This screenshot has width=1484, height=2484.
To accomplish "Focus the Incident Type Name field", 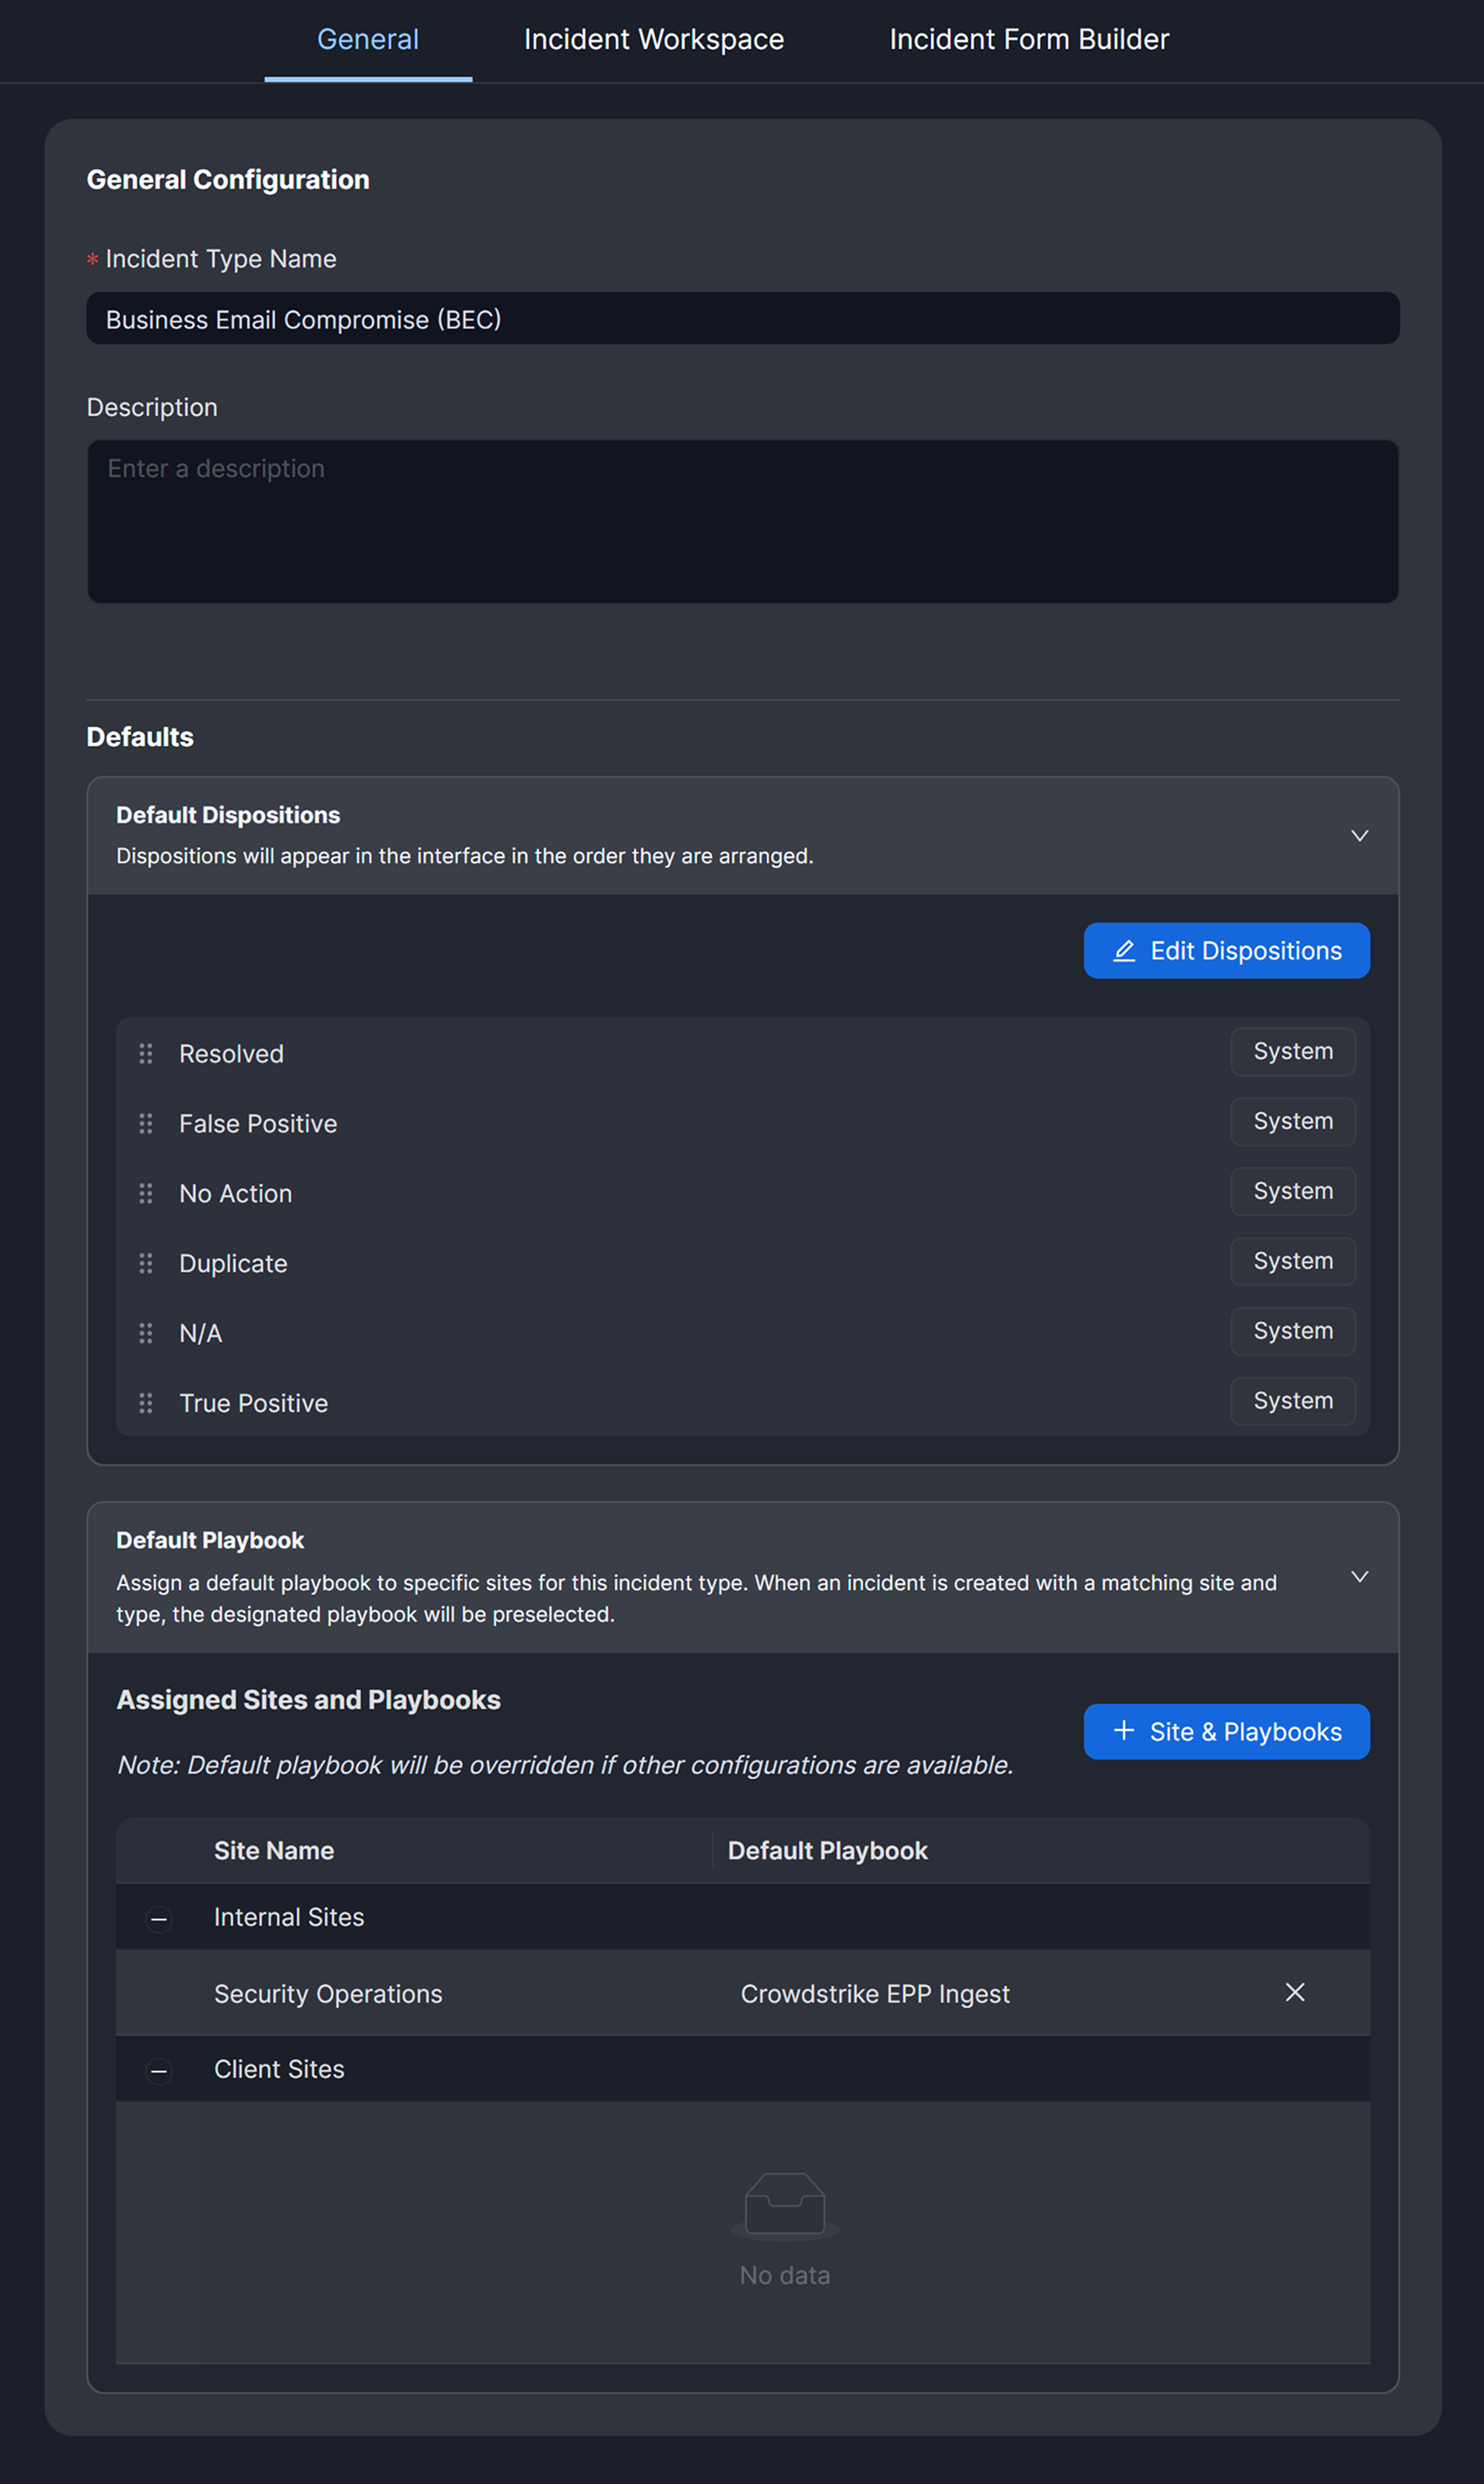I will (742, 319).
